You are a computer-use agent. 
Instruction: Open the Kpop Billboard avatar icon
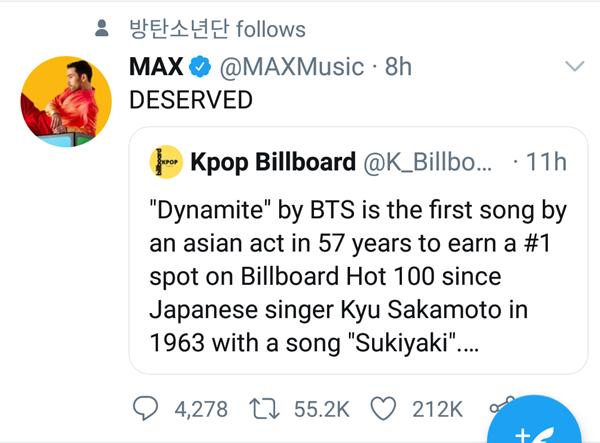tap(165, 162)
